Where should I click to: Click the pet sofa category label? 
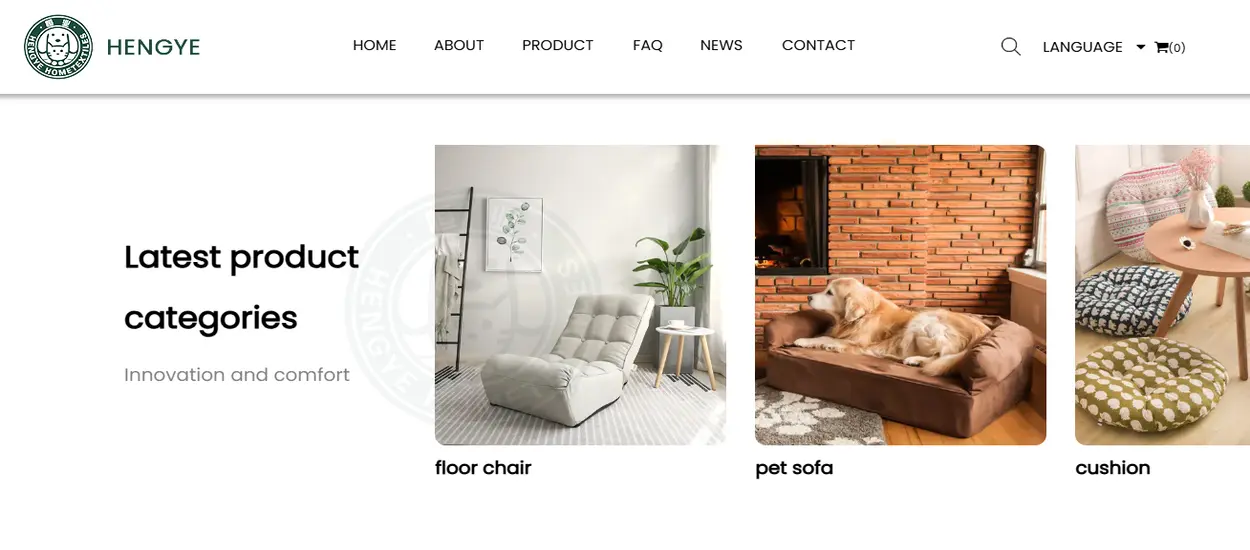coord(794,468)
